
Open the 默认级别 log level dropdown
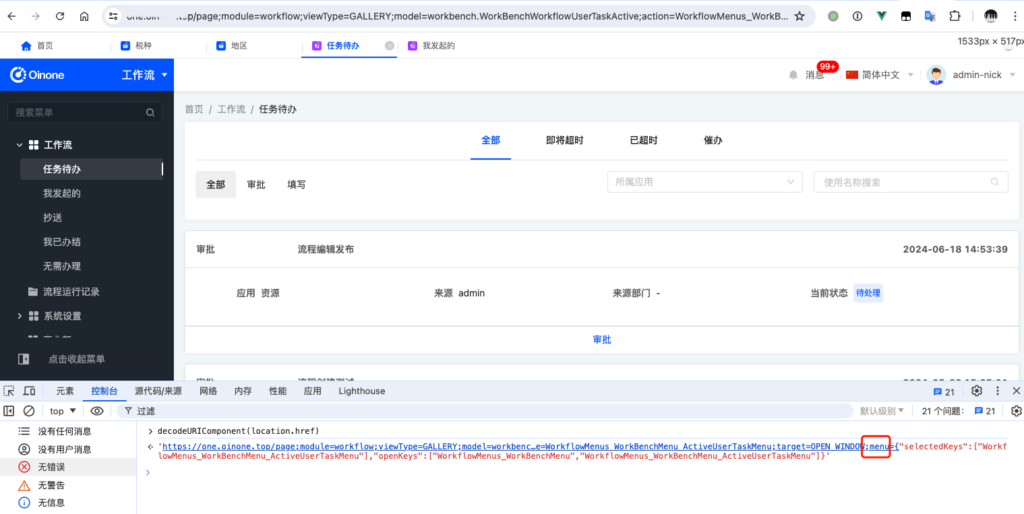[882, 411]
